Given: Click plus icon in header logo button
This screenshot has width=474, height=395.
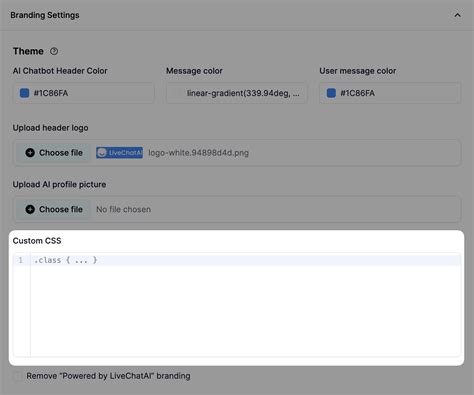Looking at the screenshot, I should (x=30, y=153).
